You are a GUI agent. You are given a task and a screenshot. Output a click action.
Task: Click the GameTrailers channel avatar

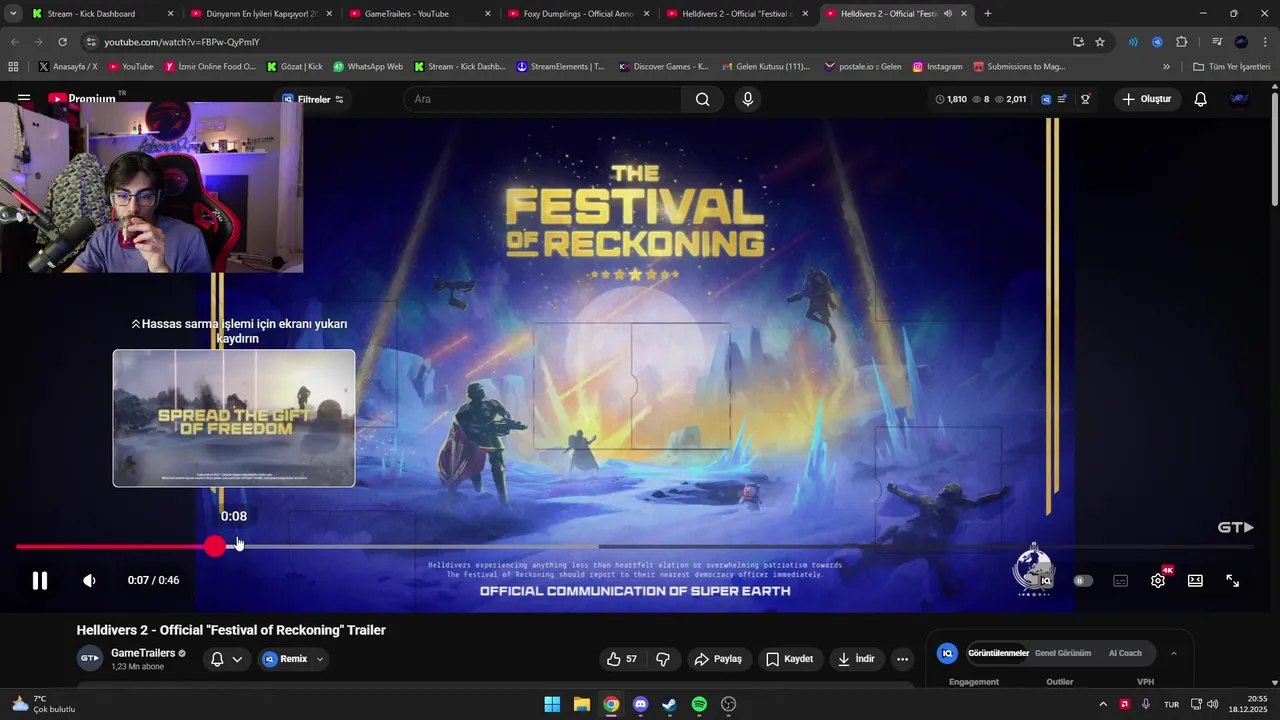(x=90, y=658)
